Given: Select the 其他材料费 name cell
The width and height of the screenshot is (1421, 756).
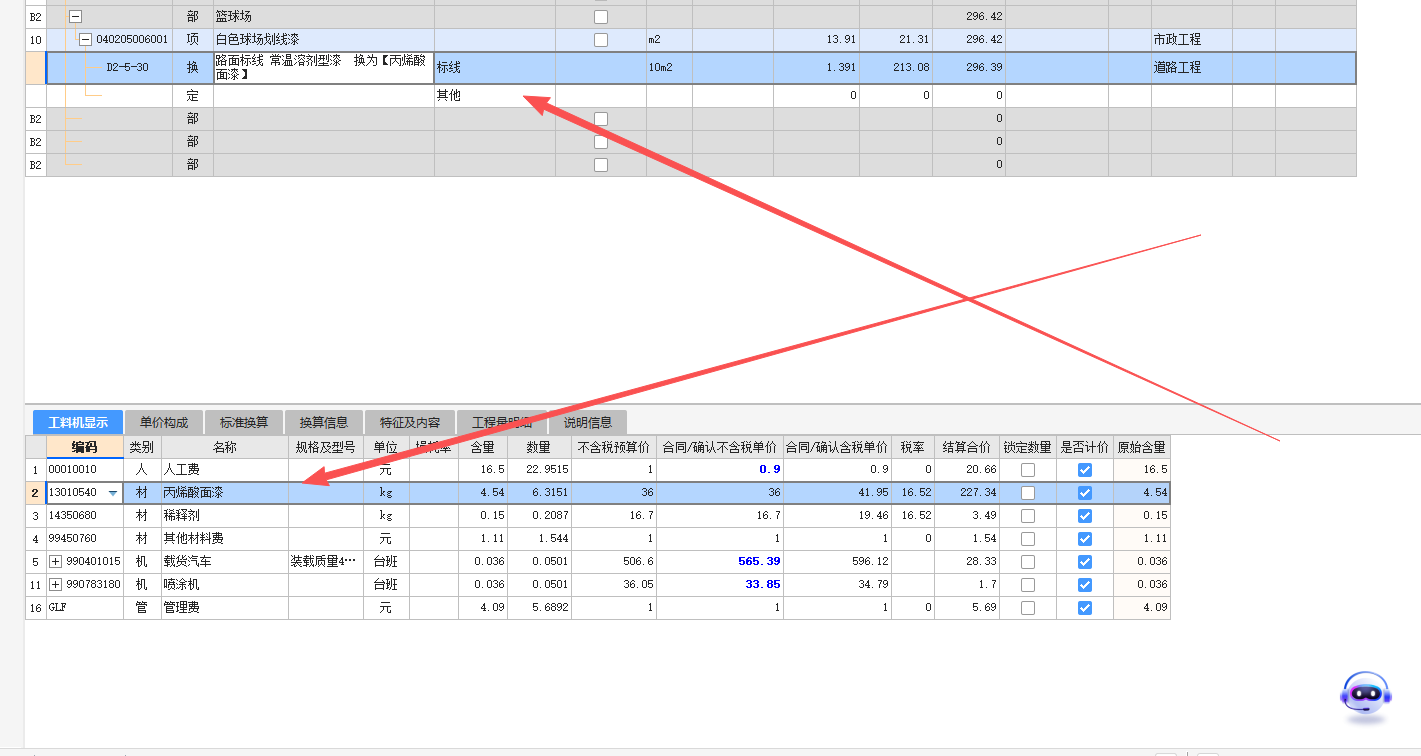Looking at the screenshot, I should coord(225,539).
